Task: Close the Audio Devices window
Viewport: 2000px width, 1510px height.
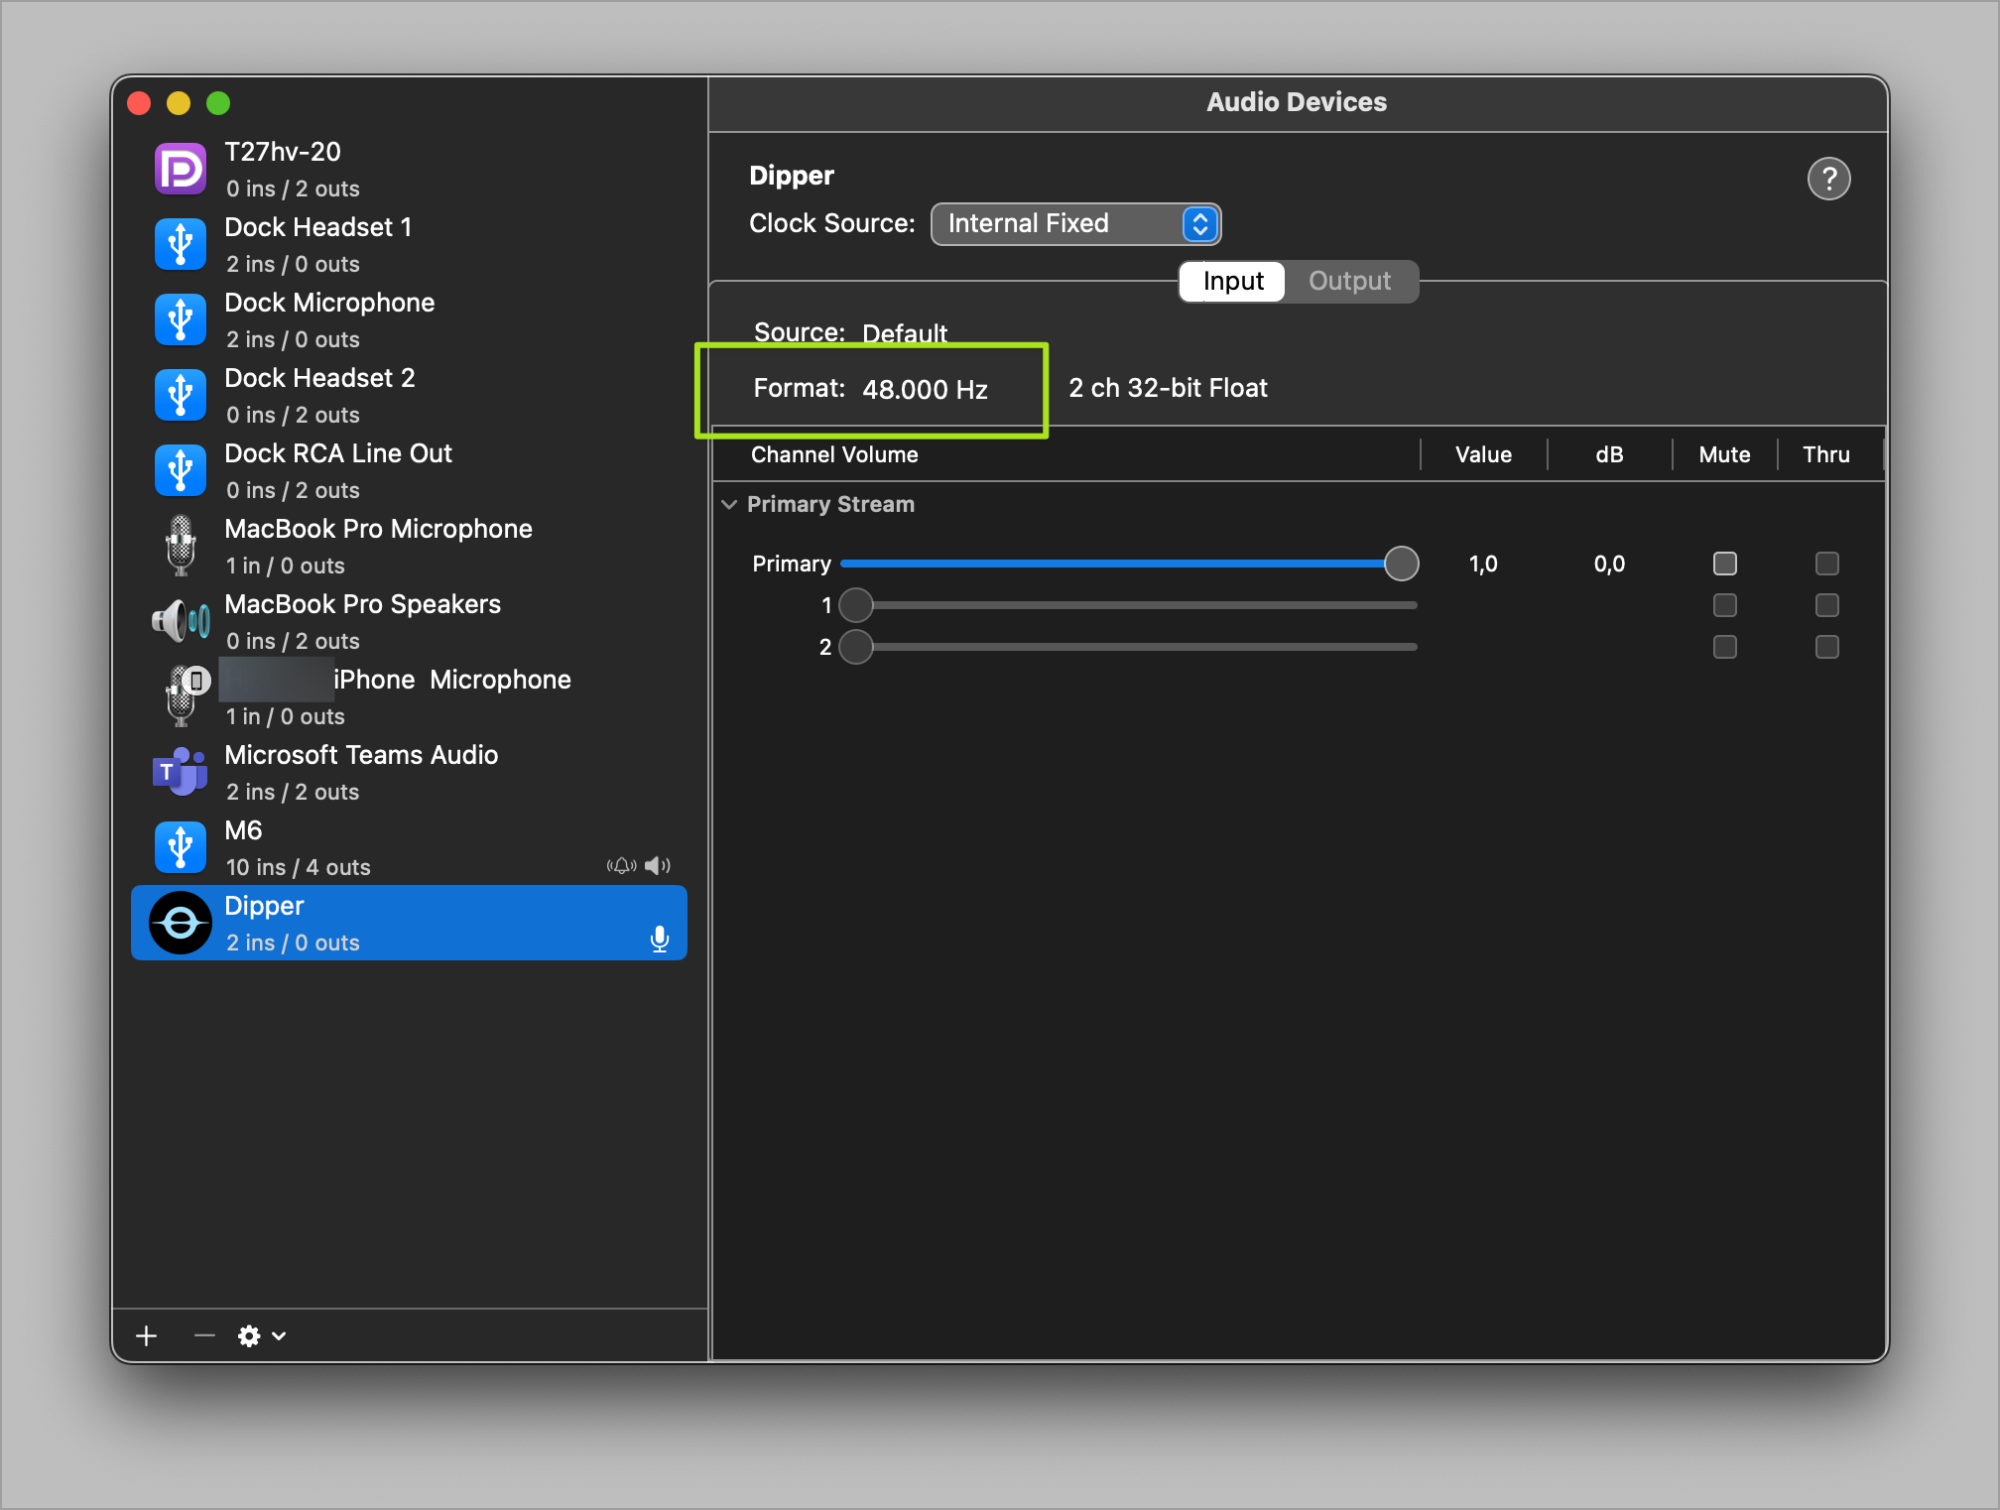Action: (139, 103)
